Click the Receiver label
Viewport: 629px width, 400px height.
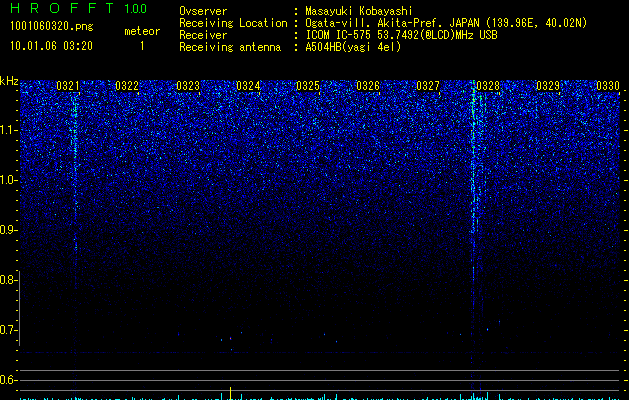click(203, 35)
